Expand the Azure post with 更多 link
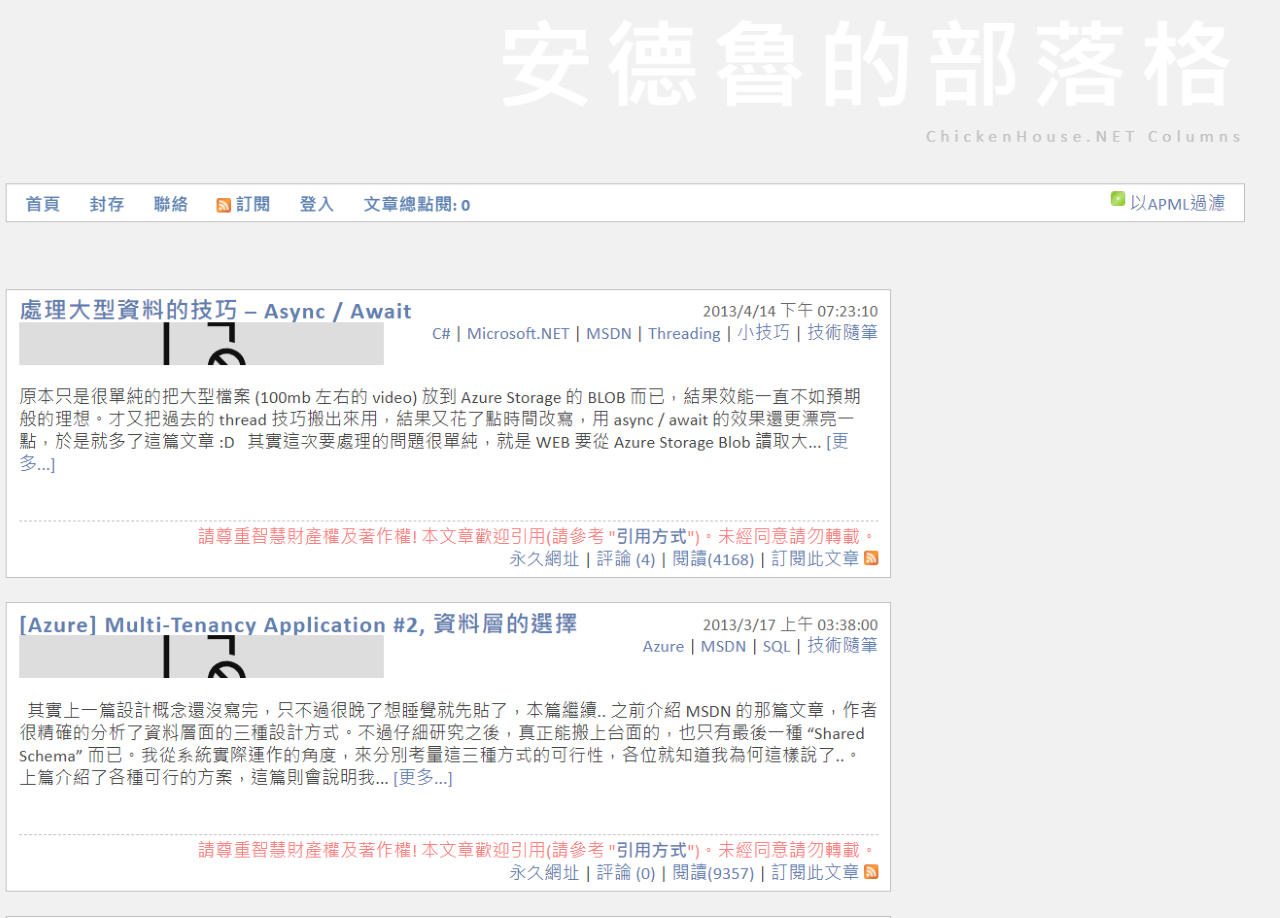The height and width of the screenshot is (918, 1280). 423,778
